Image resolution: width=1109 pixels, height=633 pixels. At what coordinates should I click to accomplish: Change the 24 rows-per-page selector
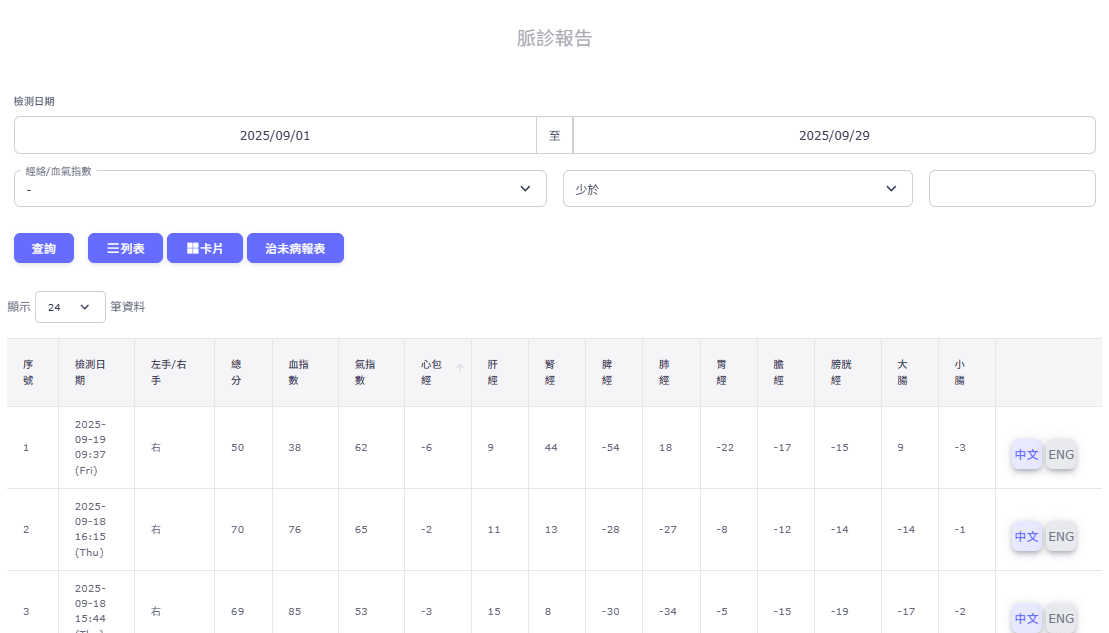click(x=70, y=307)
